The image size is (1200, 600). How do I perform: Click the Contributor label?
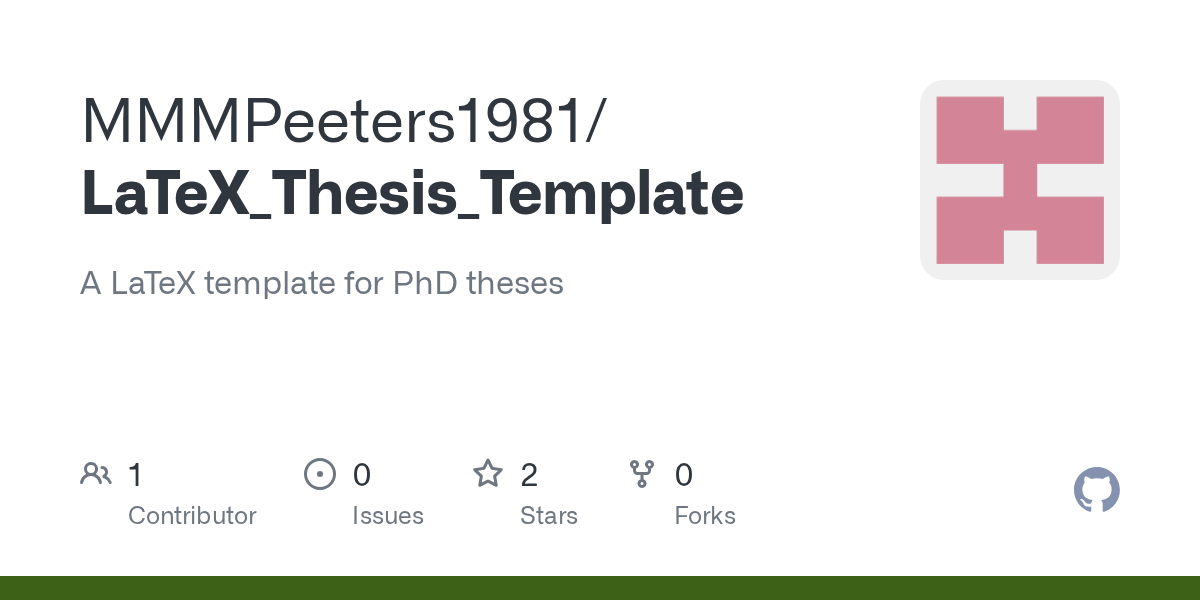coord(192,516)
